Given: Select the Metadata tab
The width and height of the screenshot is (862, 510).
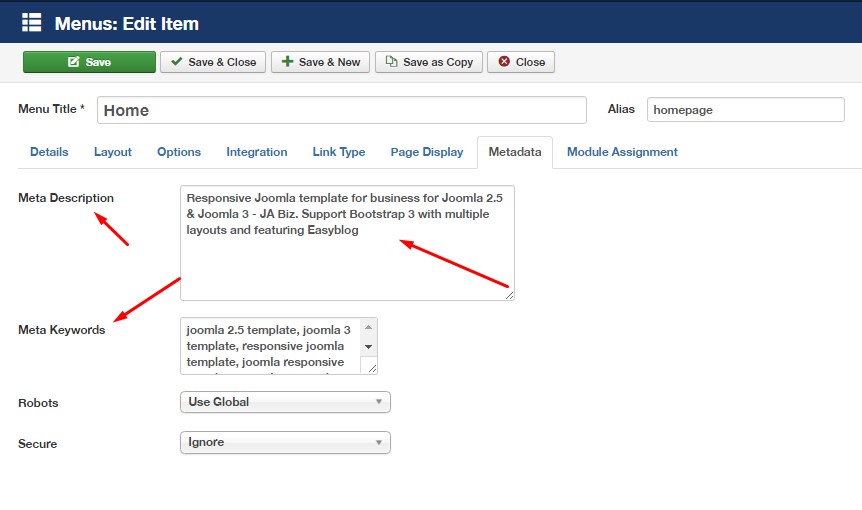Looking at the screenshot, I should coord(515,152).
